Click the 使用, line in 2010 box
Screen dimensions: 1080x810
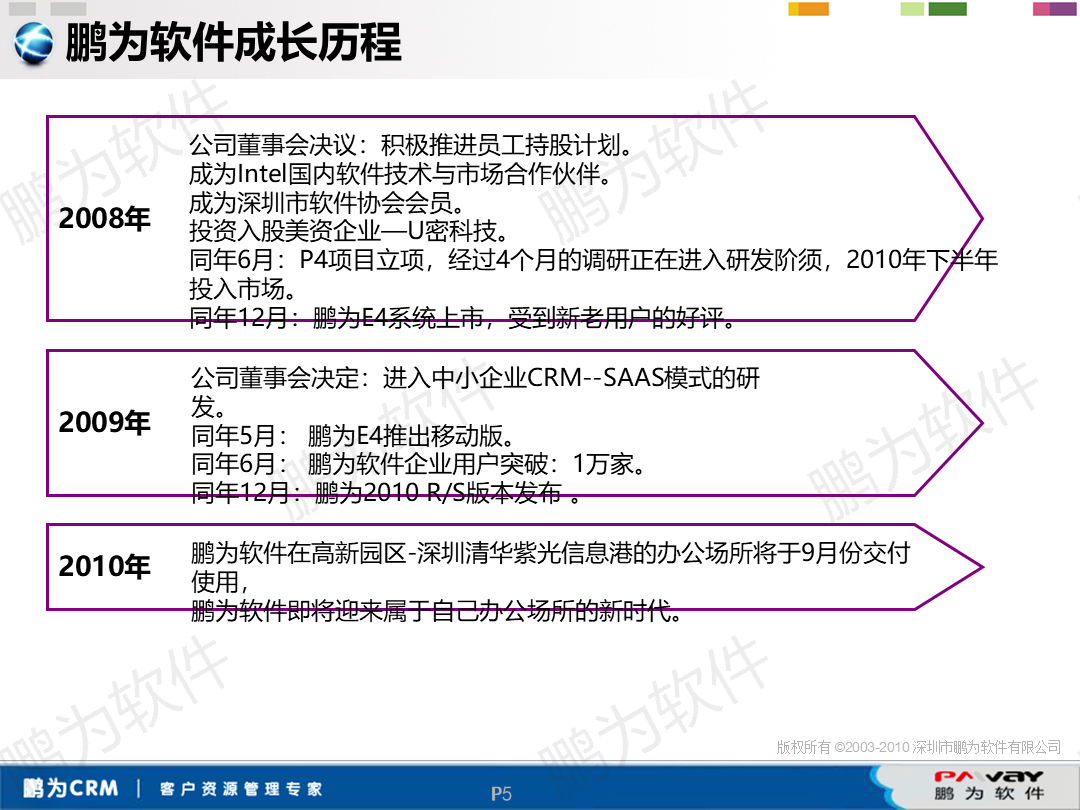pyautogui.click(x=220, y=581)
